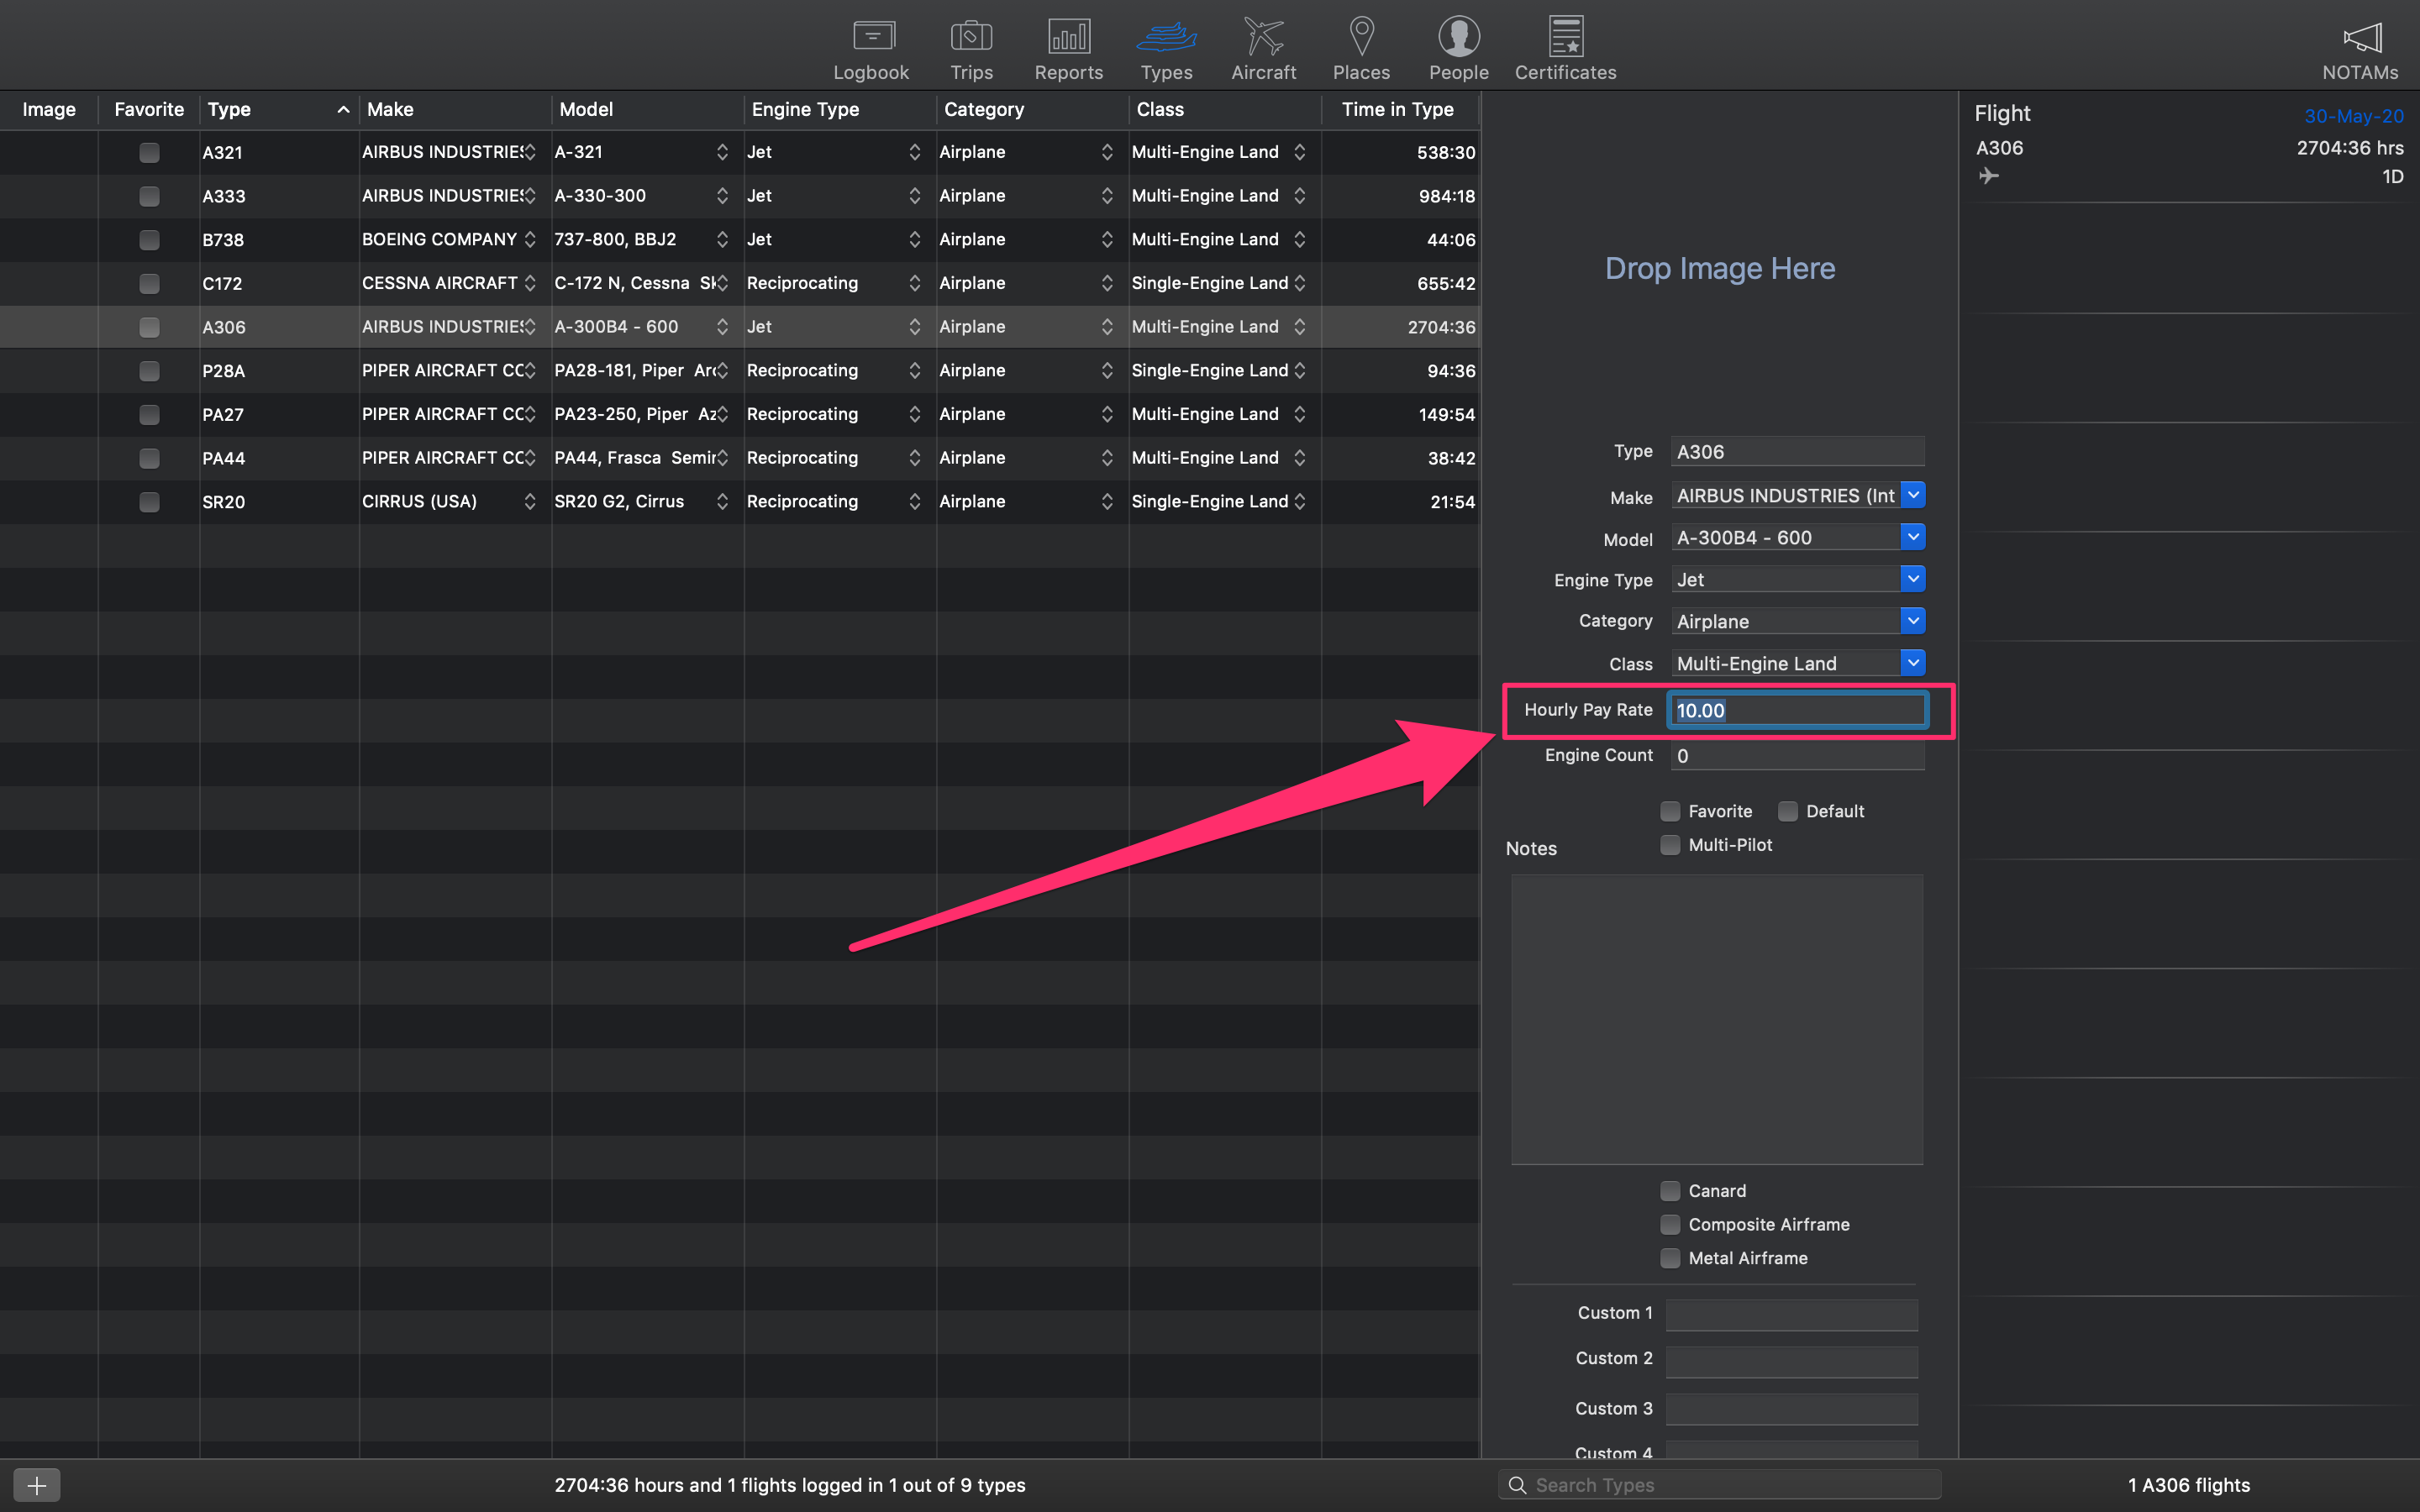Image resolution: width=2420 pixels, height=1512 pixels.
Task: Sort by the Make column header
Action: pyautogui.click(x=455, y=109)
